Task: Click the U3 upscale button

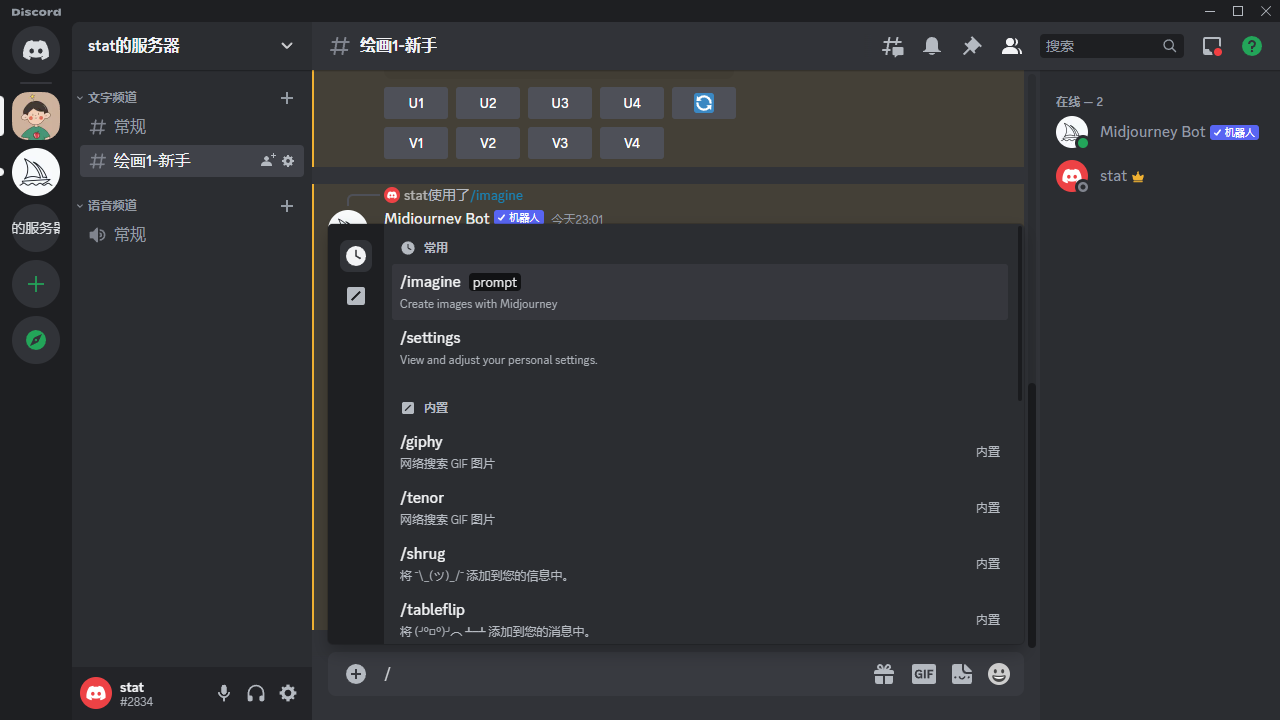Action: pos(560,103)
